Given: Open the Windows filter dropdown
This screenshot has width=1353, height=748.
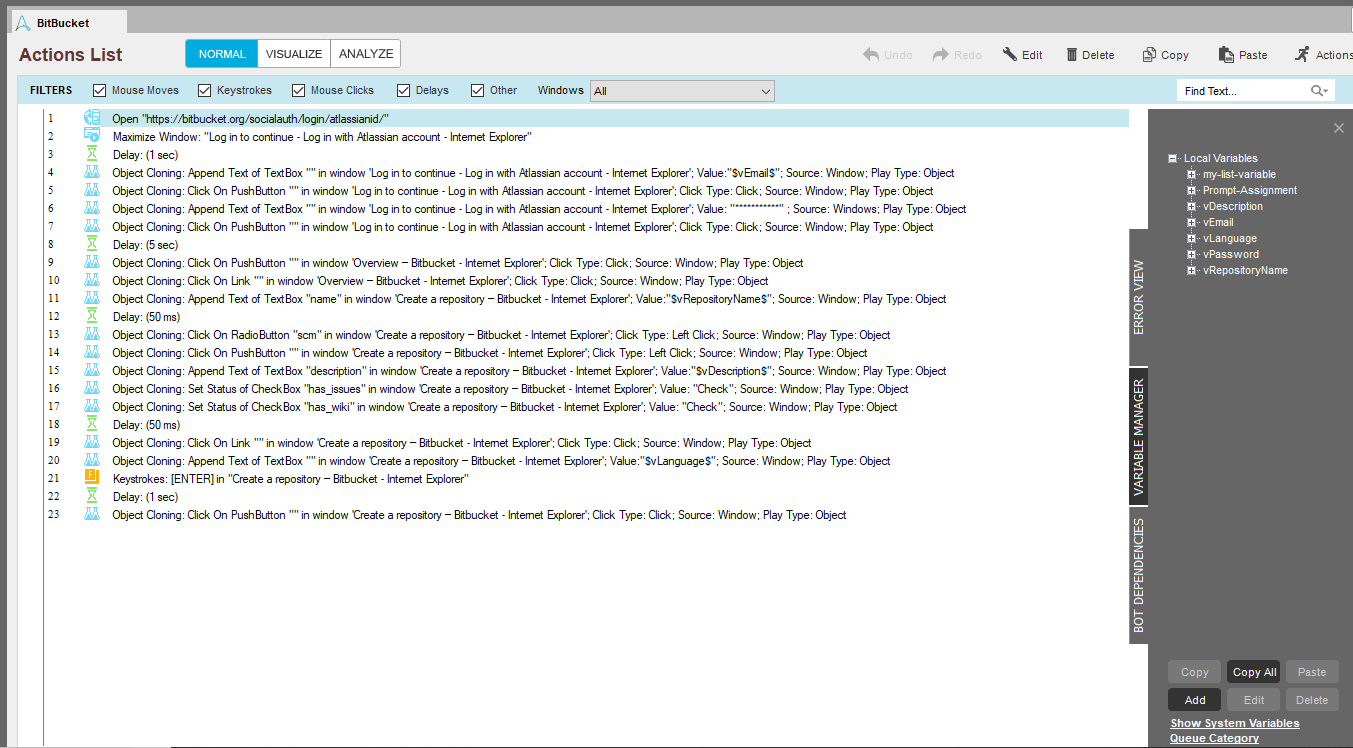Looking at the screenshot, I should pyautogui.click(x=682, y=91).
